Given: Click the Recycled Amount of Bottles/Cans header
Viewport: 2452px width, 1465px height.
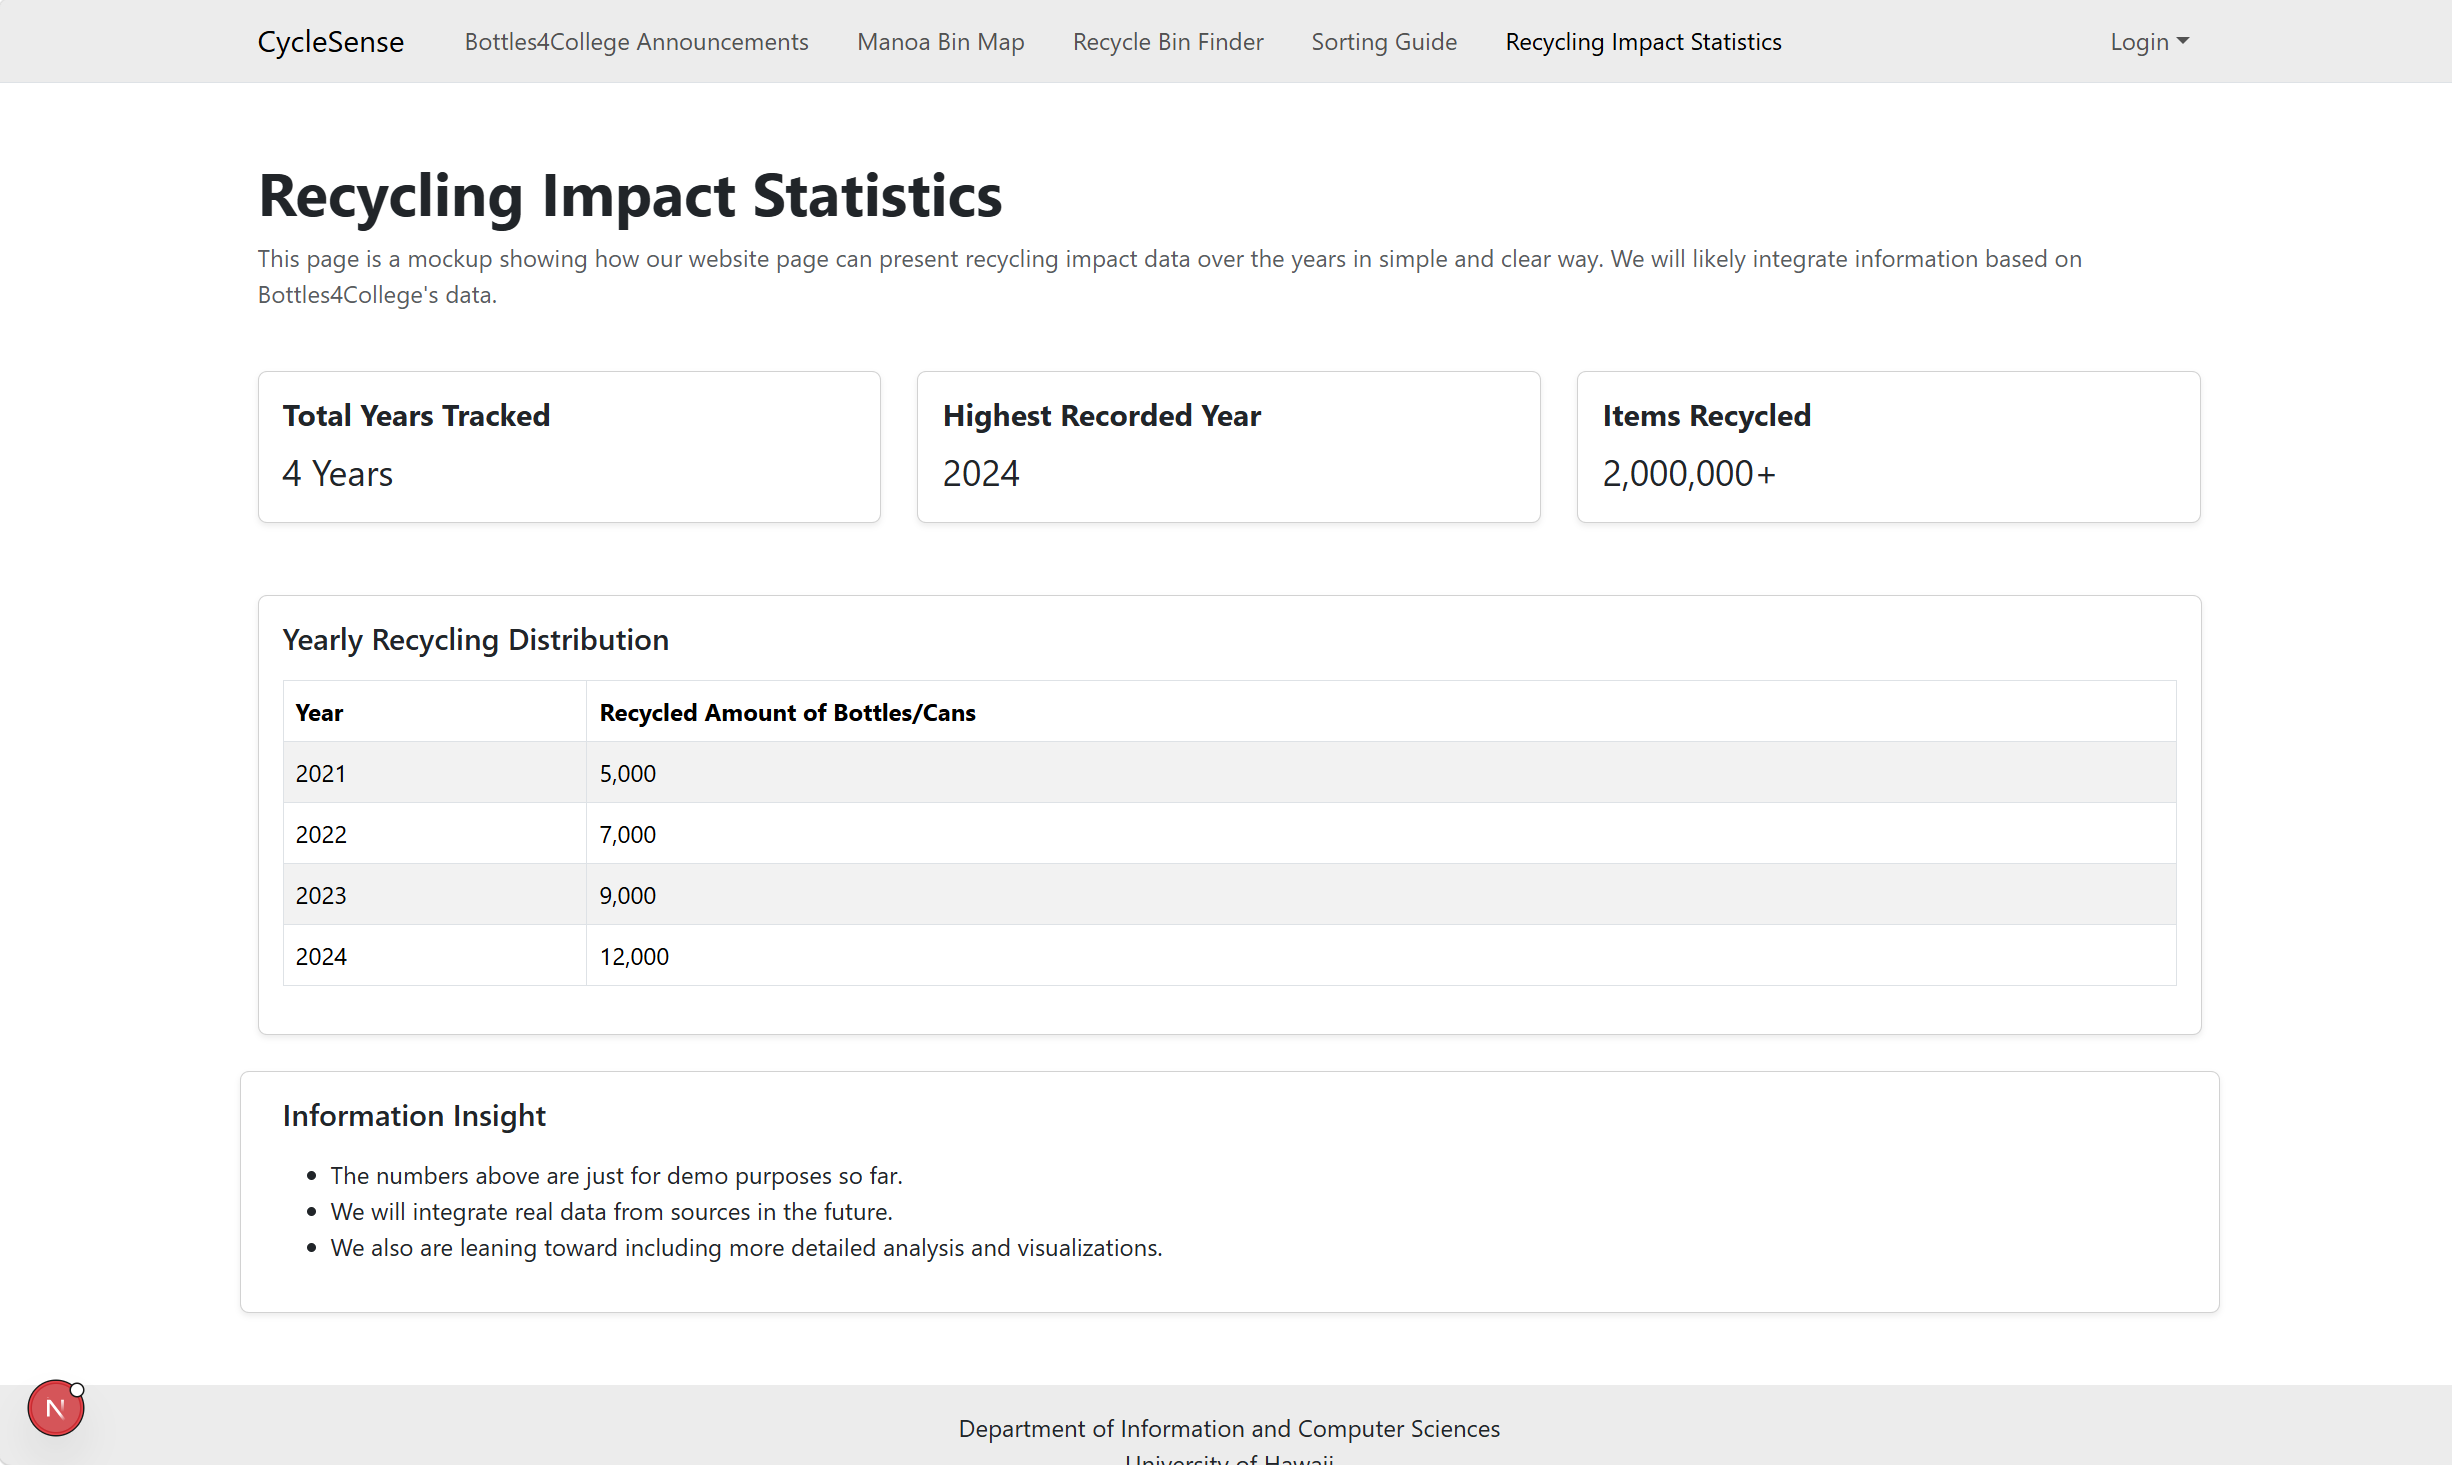Looking at the screenshot, I should [787, 713].
